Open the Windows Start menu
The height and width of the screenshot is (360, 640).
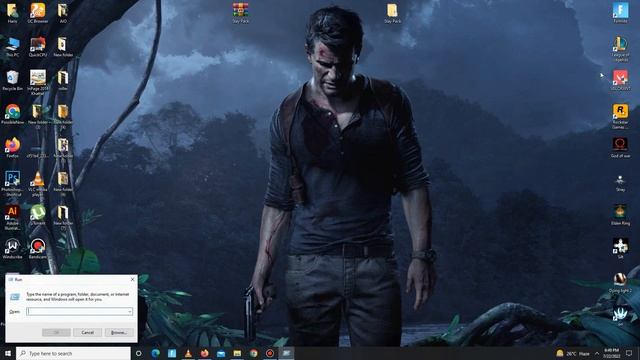8,353
